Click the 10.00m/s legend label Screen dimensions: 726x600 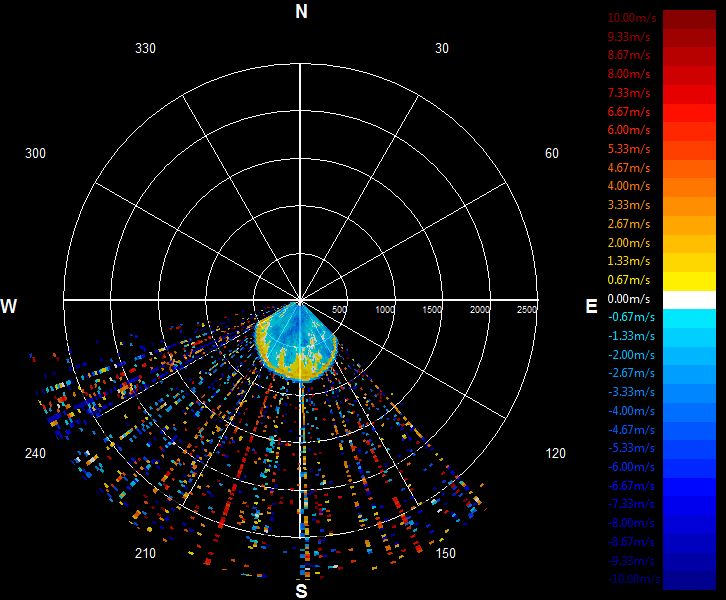click(632, 18)
